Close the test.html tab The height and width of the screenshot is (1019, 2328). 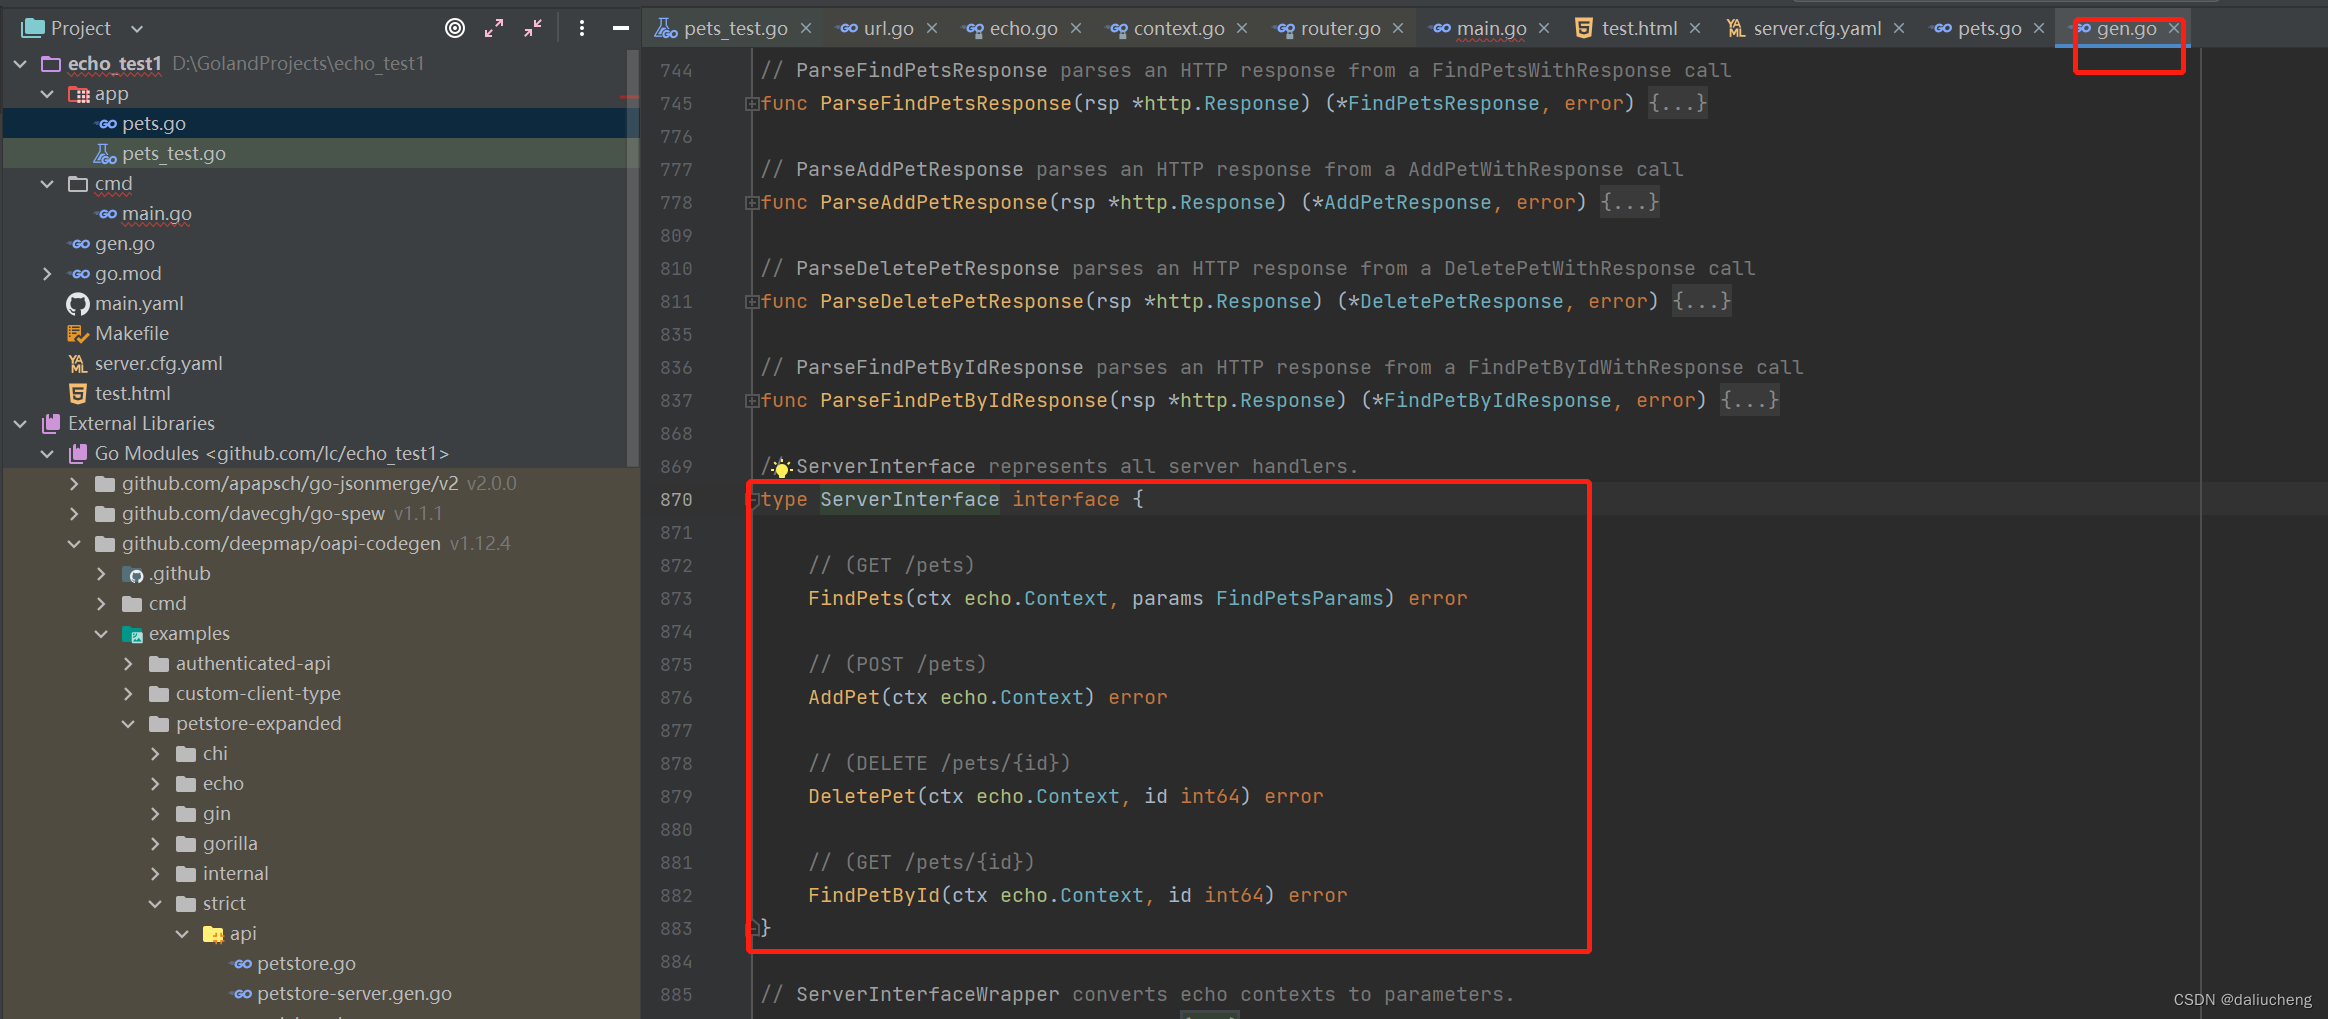click(1695, 29)
